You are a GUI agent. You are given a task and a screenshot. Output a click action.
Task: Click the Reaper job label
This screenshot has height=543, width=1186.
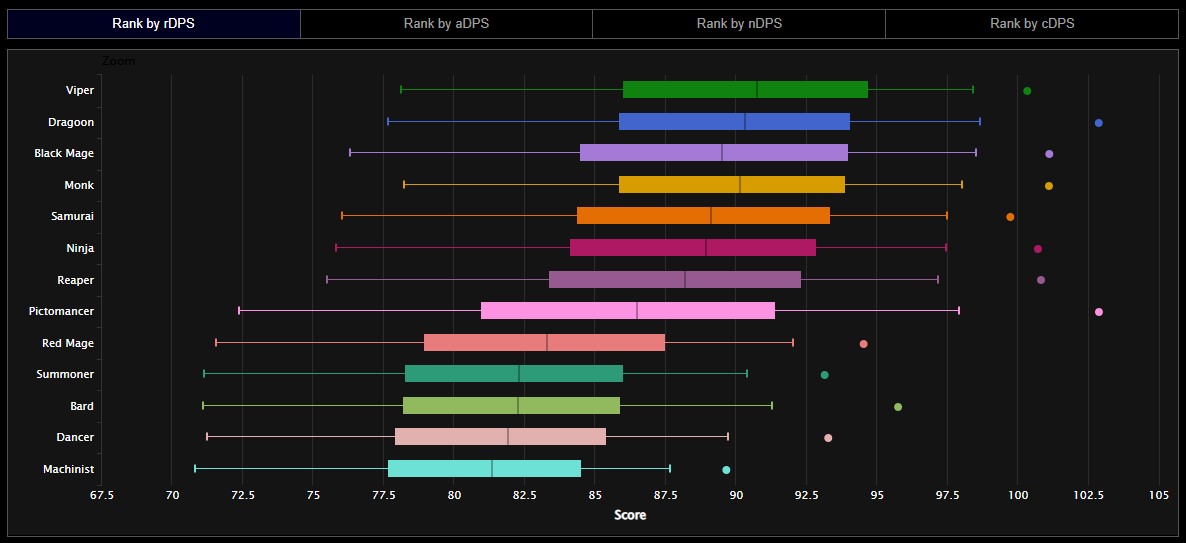pyautogui.click(x=76, y=280)
